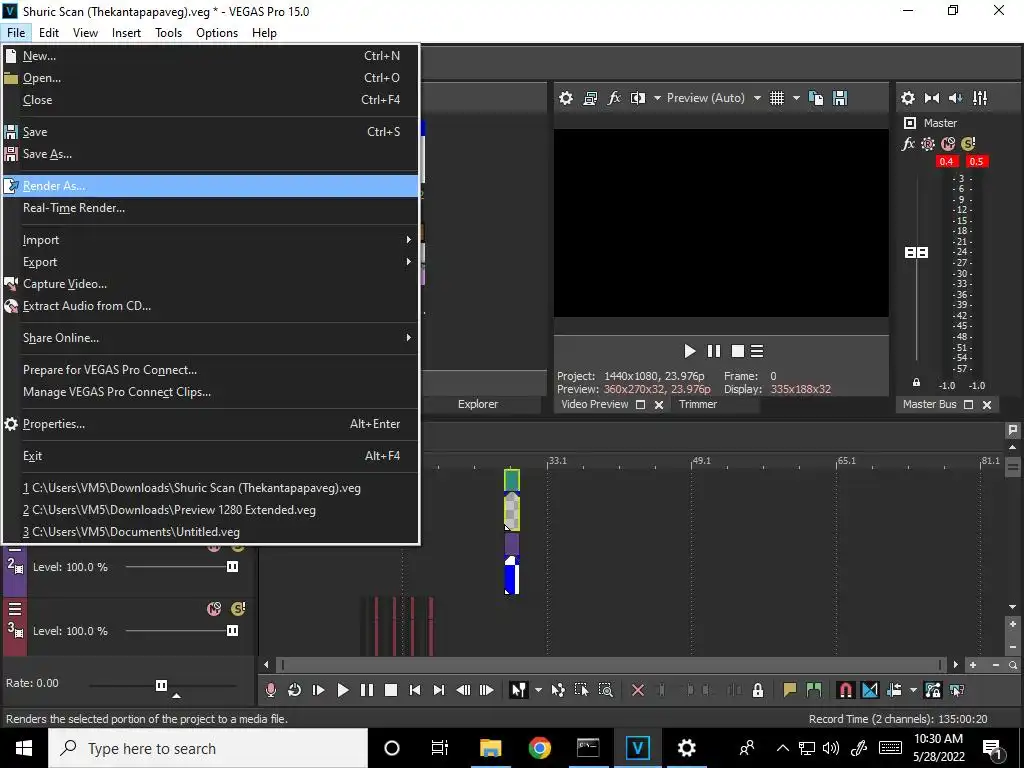Screen dimensions: 1024x768
Task: Click the split screen view icon
Action: tap(638, 98)
